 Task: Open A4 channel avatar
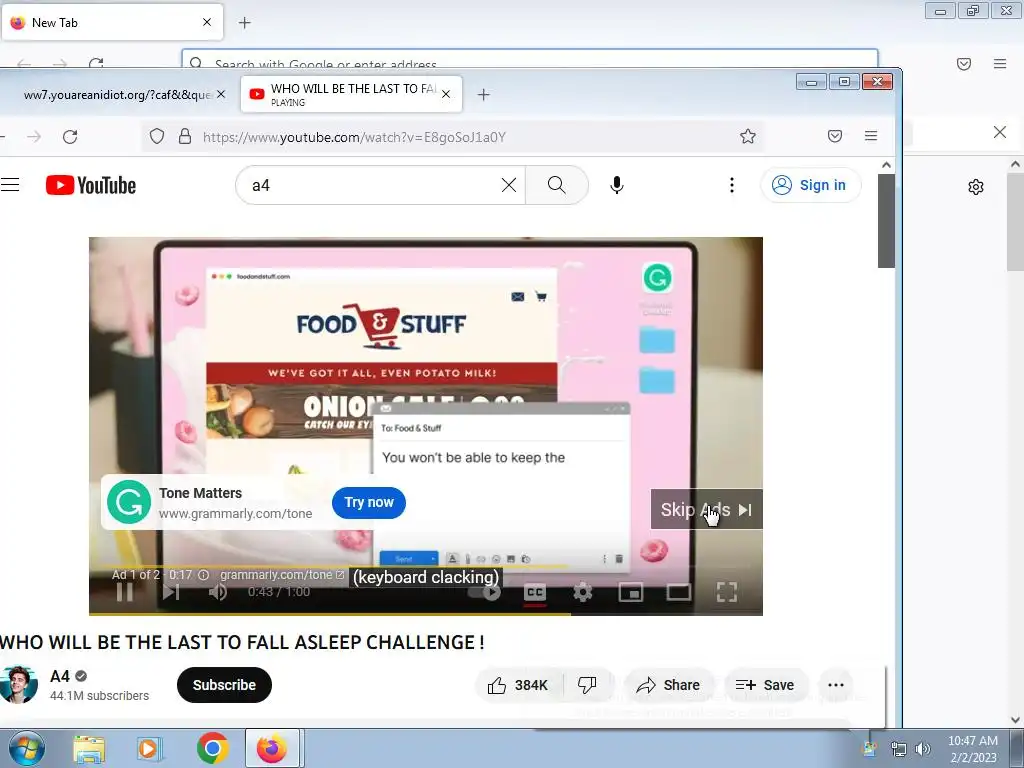[18, 685]
